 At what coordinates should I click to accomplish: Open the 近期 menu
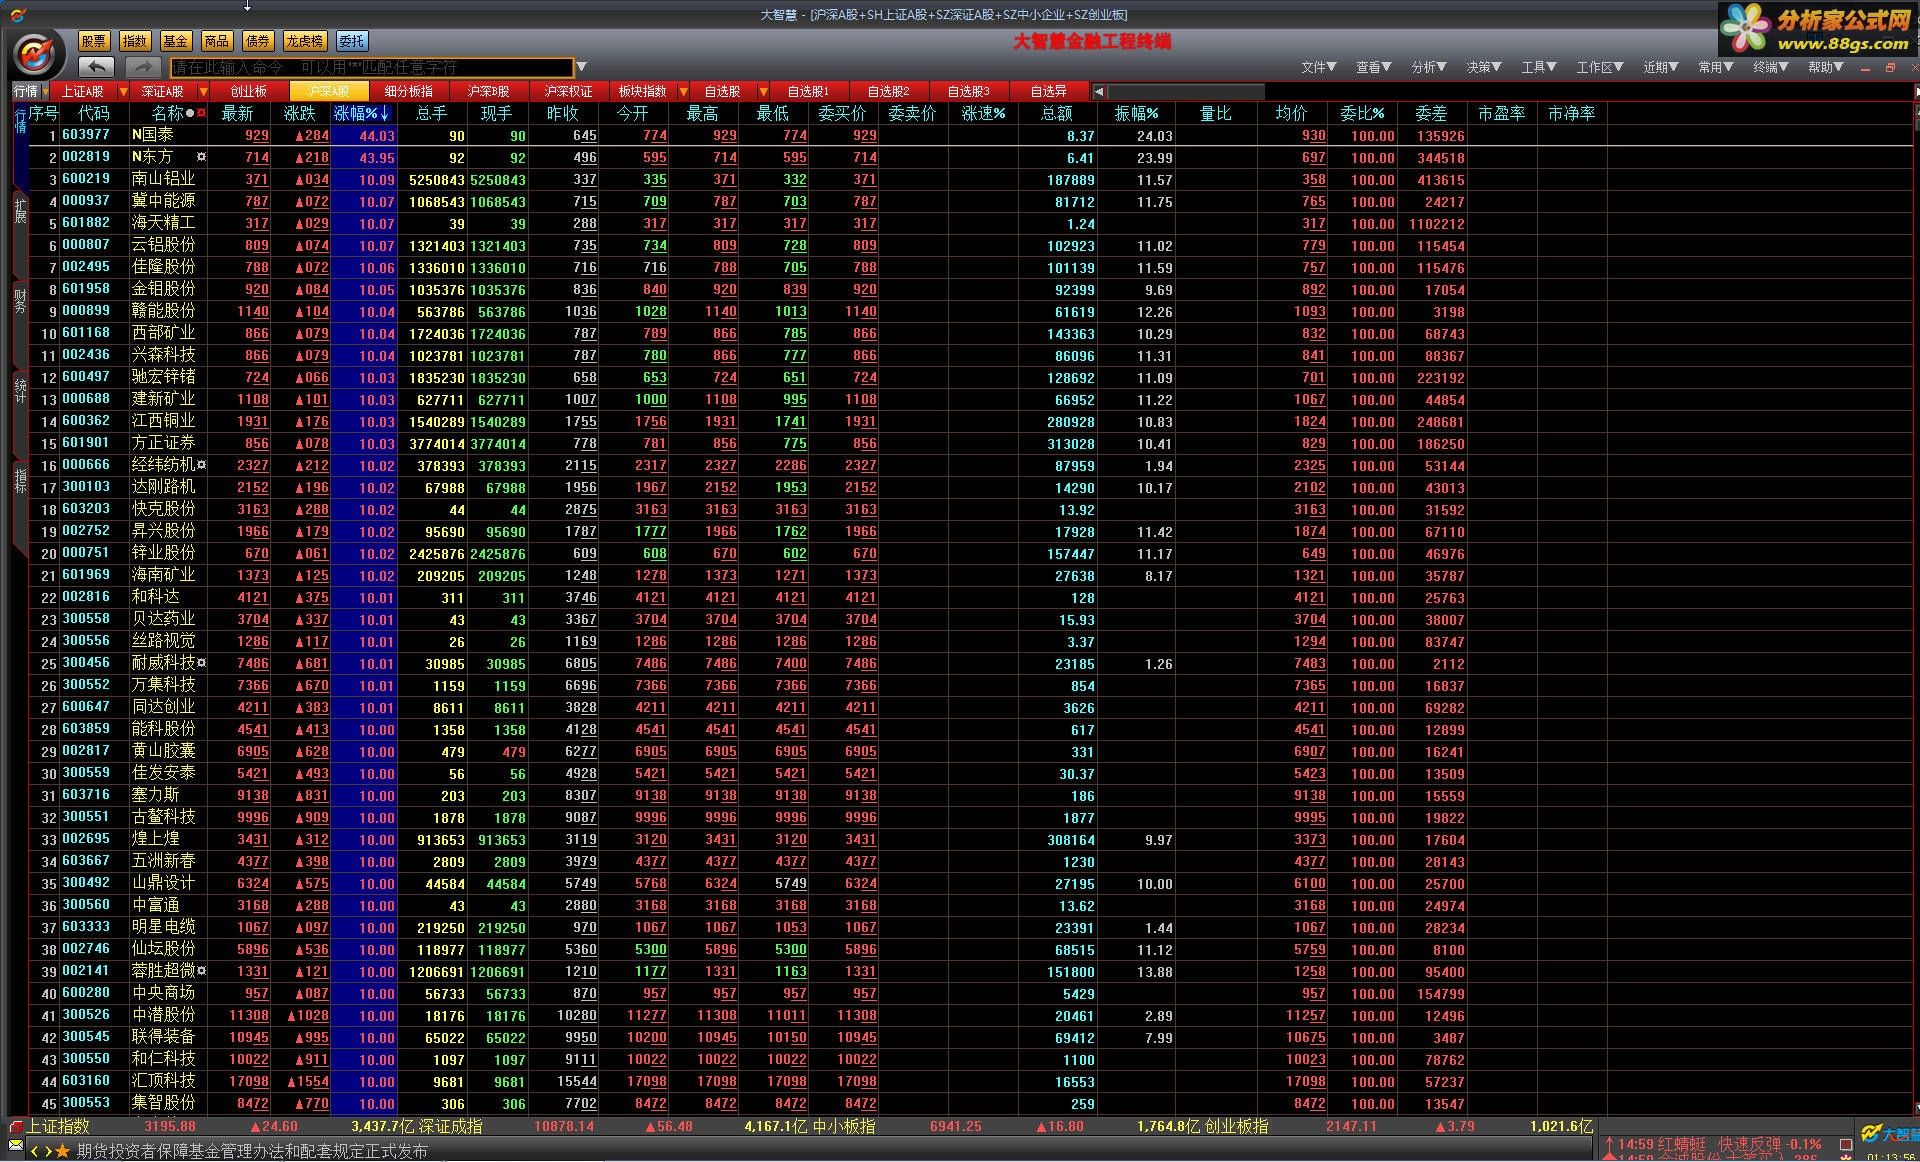point(1661,67)
